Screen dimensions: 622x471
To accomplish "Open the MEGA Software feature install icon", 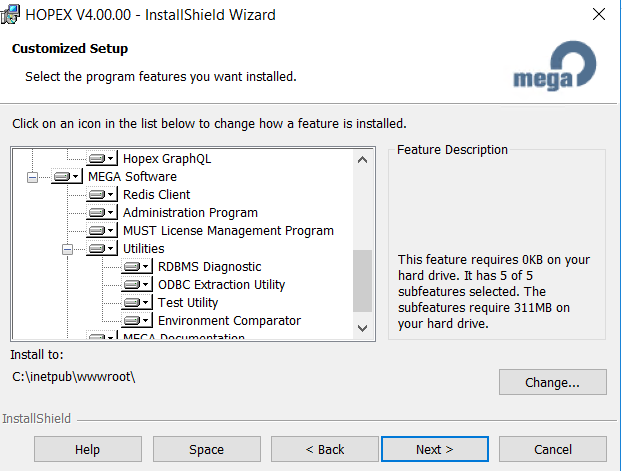I will (66, 177).
